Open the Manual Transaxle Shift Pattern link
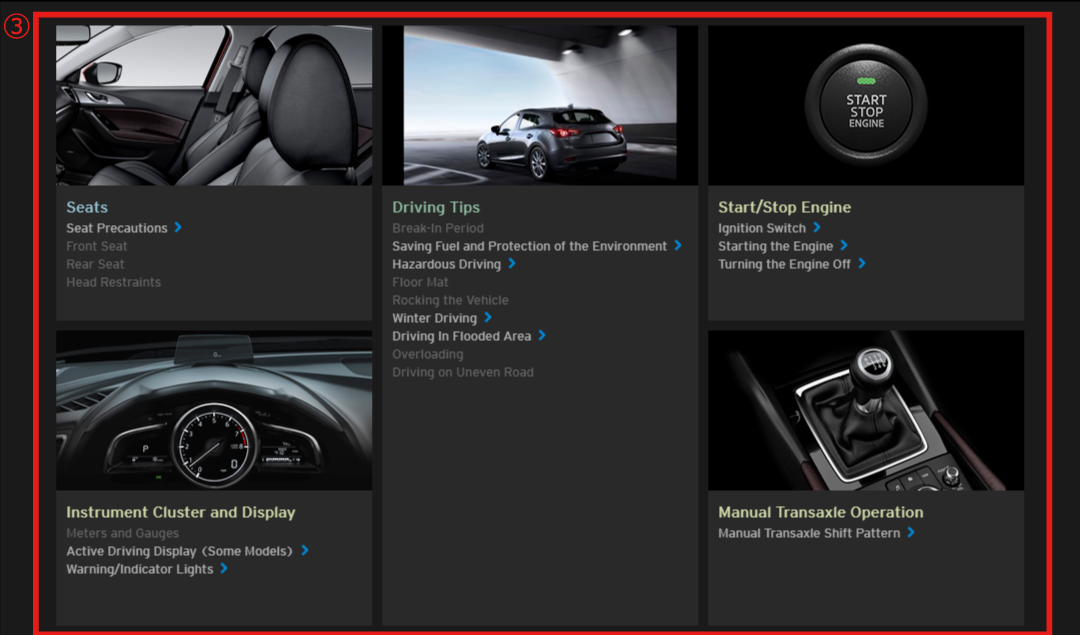1080x635 pixels. click(809, 533)
